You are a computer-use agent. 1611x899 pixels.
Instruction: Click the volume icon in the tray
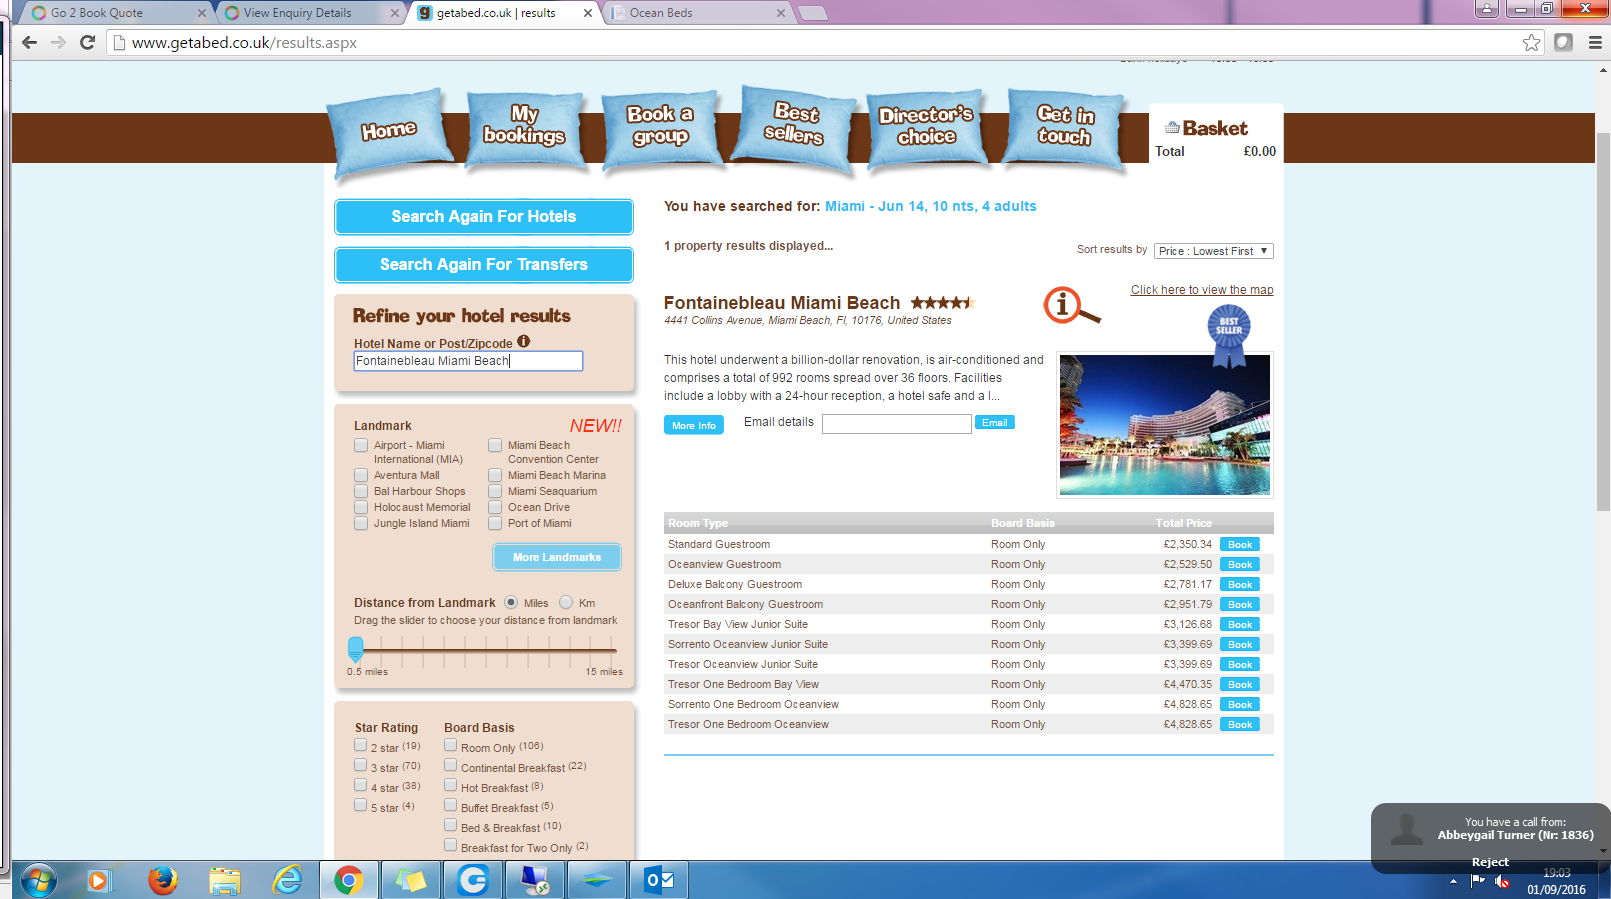(1502, 881)
